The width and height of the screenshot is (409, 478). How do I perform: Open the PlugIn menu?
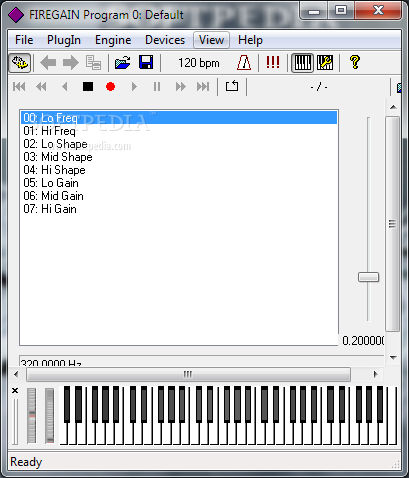64,40
